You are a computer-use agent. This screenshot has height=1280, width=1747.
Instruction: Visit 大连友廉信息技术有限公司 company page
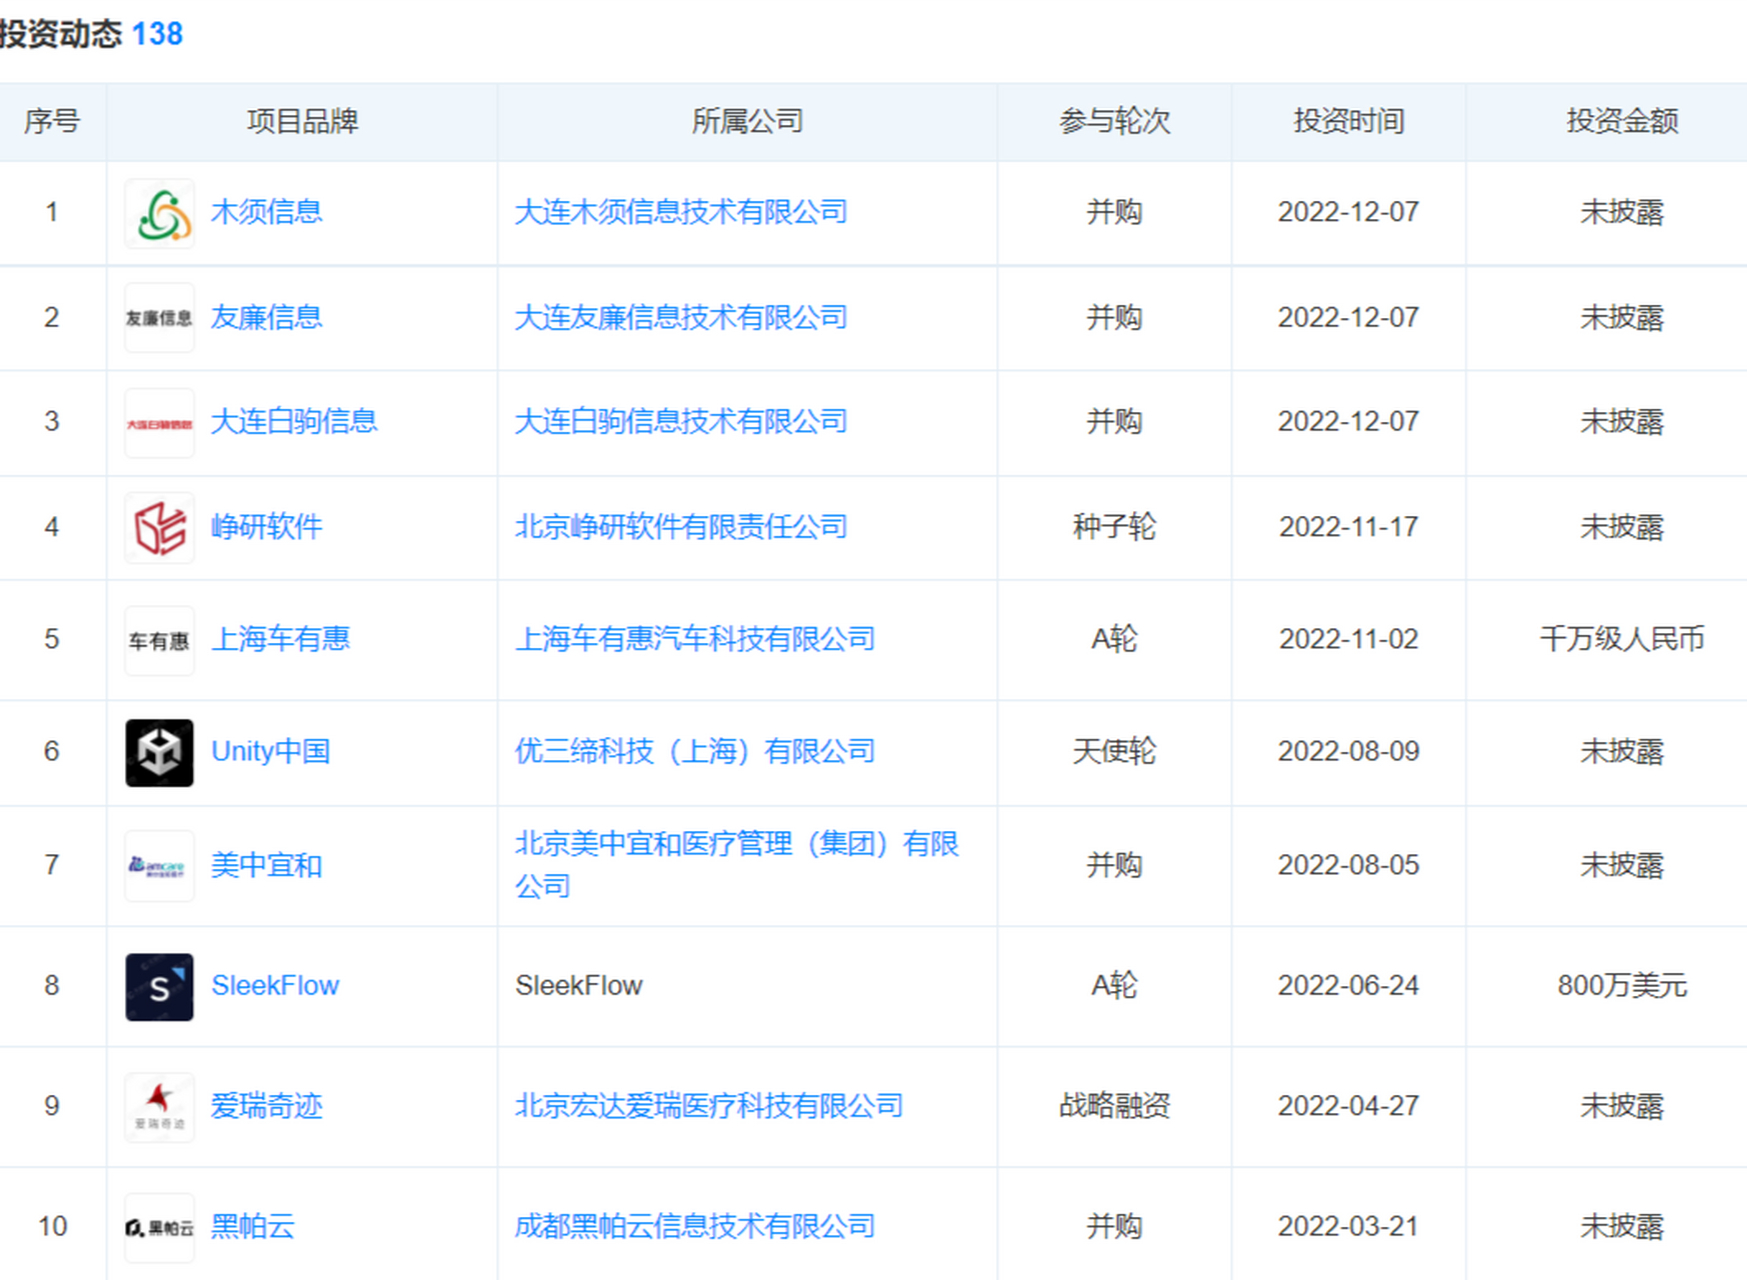pyautogui.click(x=681, y=317)
